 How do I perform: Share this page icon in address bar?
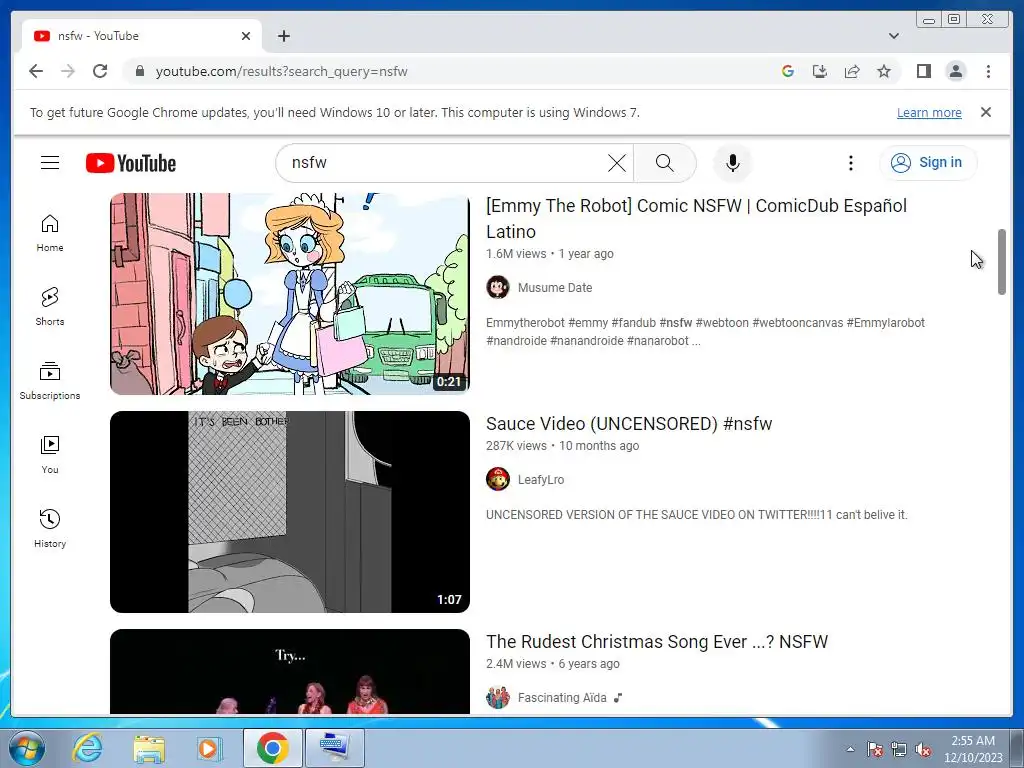pos(852,71)
